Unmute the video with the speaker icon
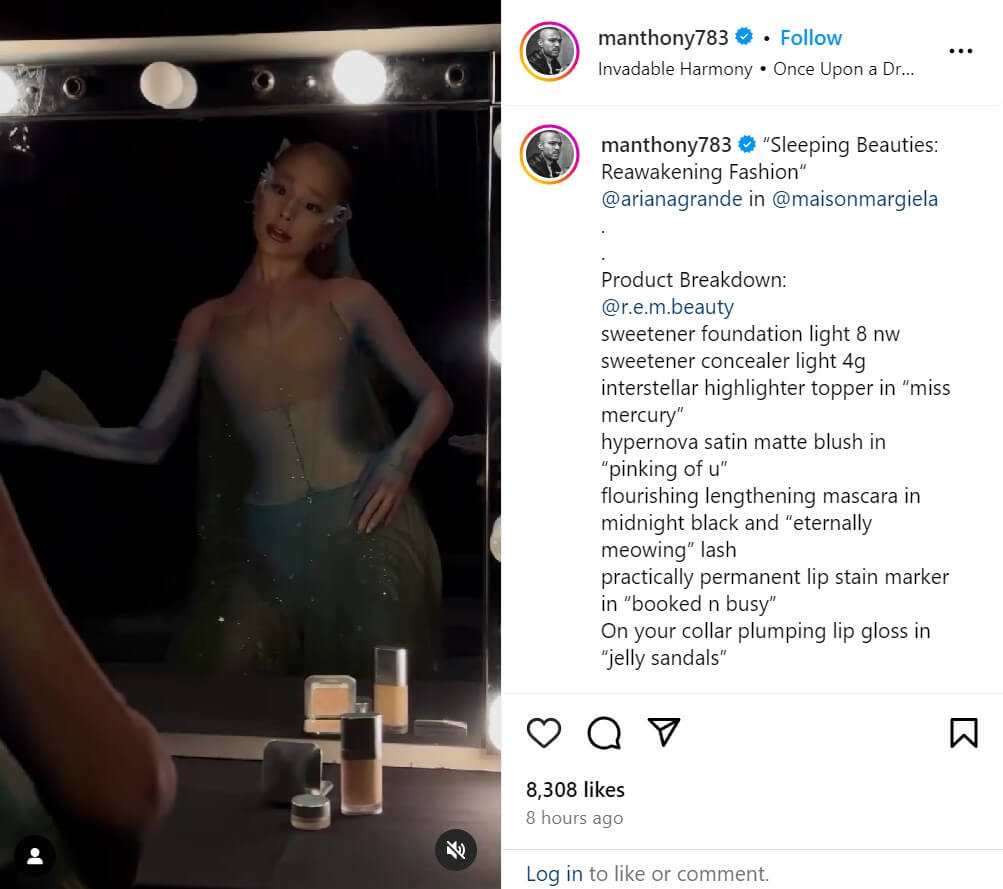 [x=455, y=850]
